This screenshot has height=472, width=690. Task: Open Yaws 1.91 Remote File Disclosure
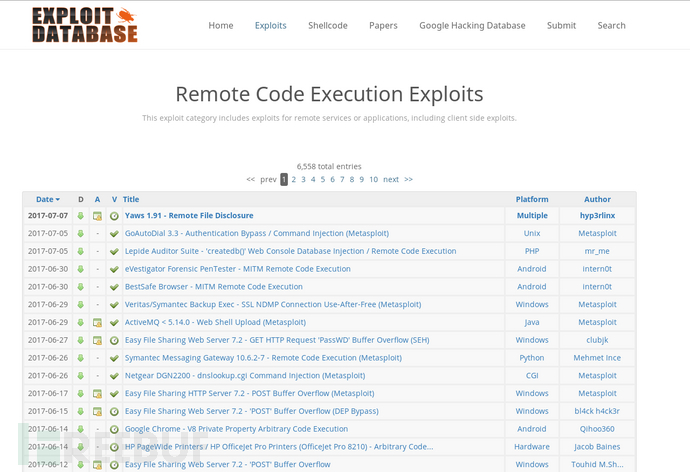click(189, 216)
